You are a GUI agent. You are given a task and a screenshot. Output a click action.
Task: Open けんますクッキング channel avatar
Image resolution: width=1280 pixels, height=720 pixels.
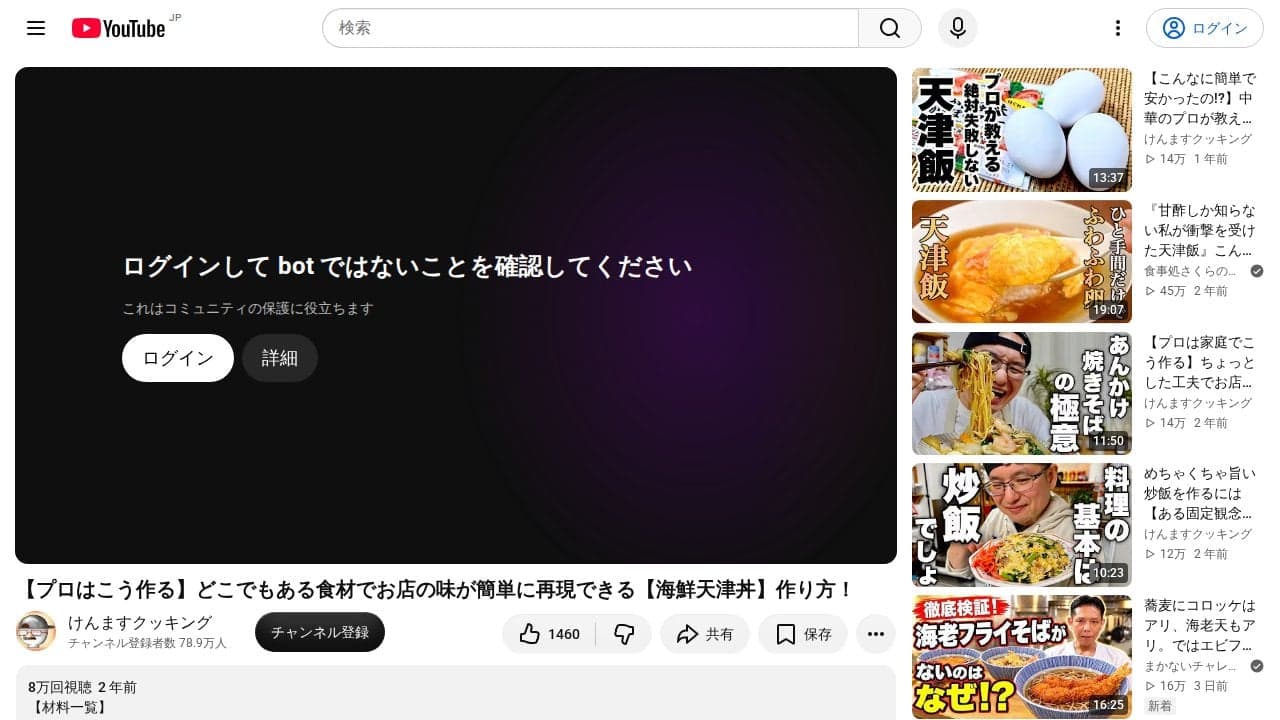coord(36,631)
